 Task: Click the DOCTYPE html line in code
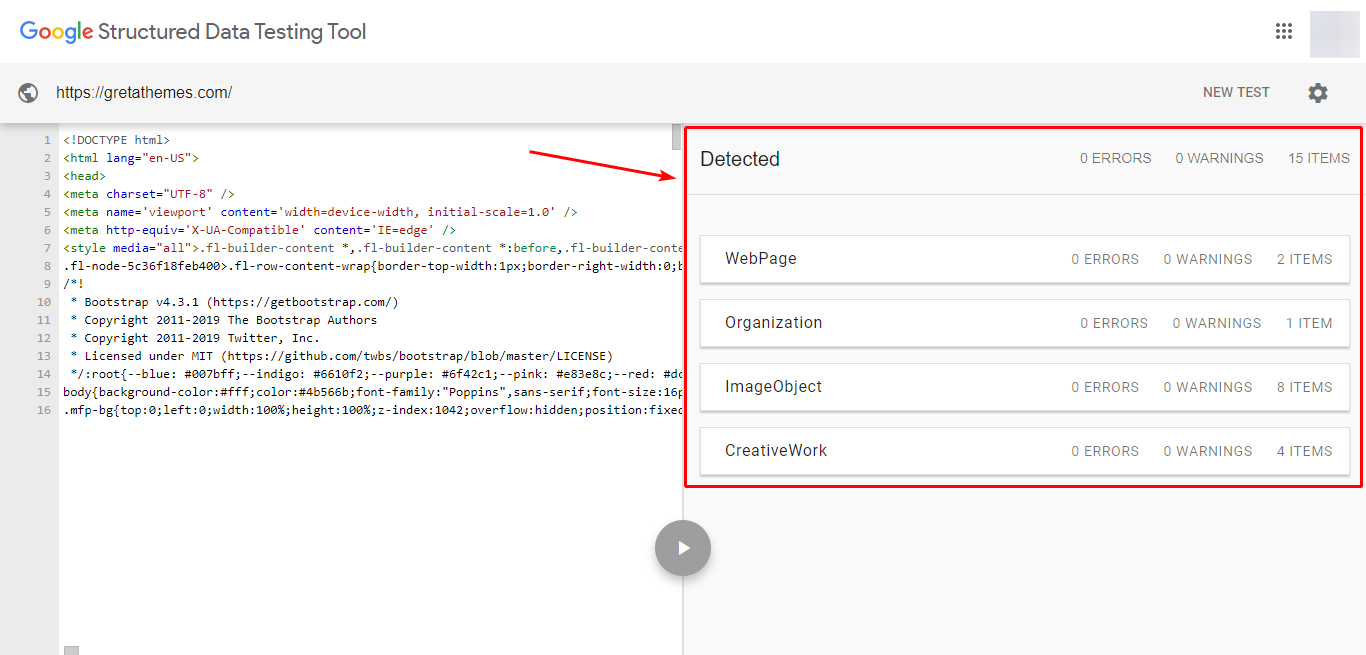pos(117,140)
